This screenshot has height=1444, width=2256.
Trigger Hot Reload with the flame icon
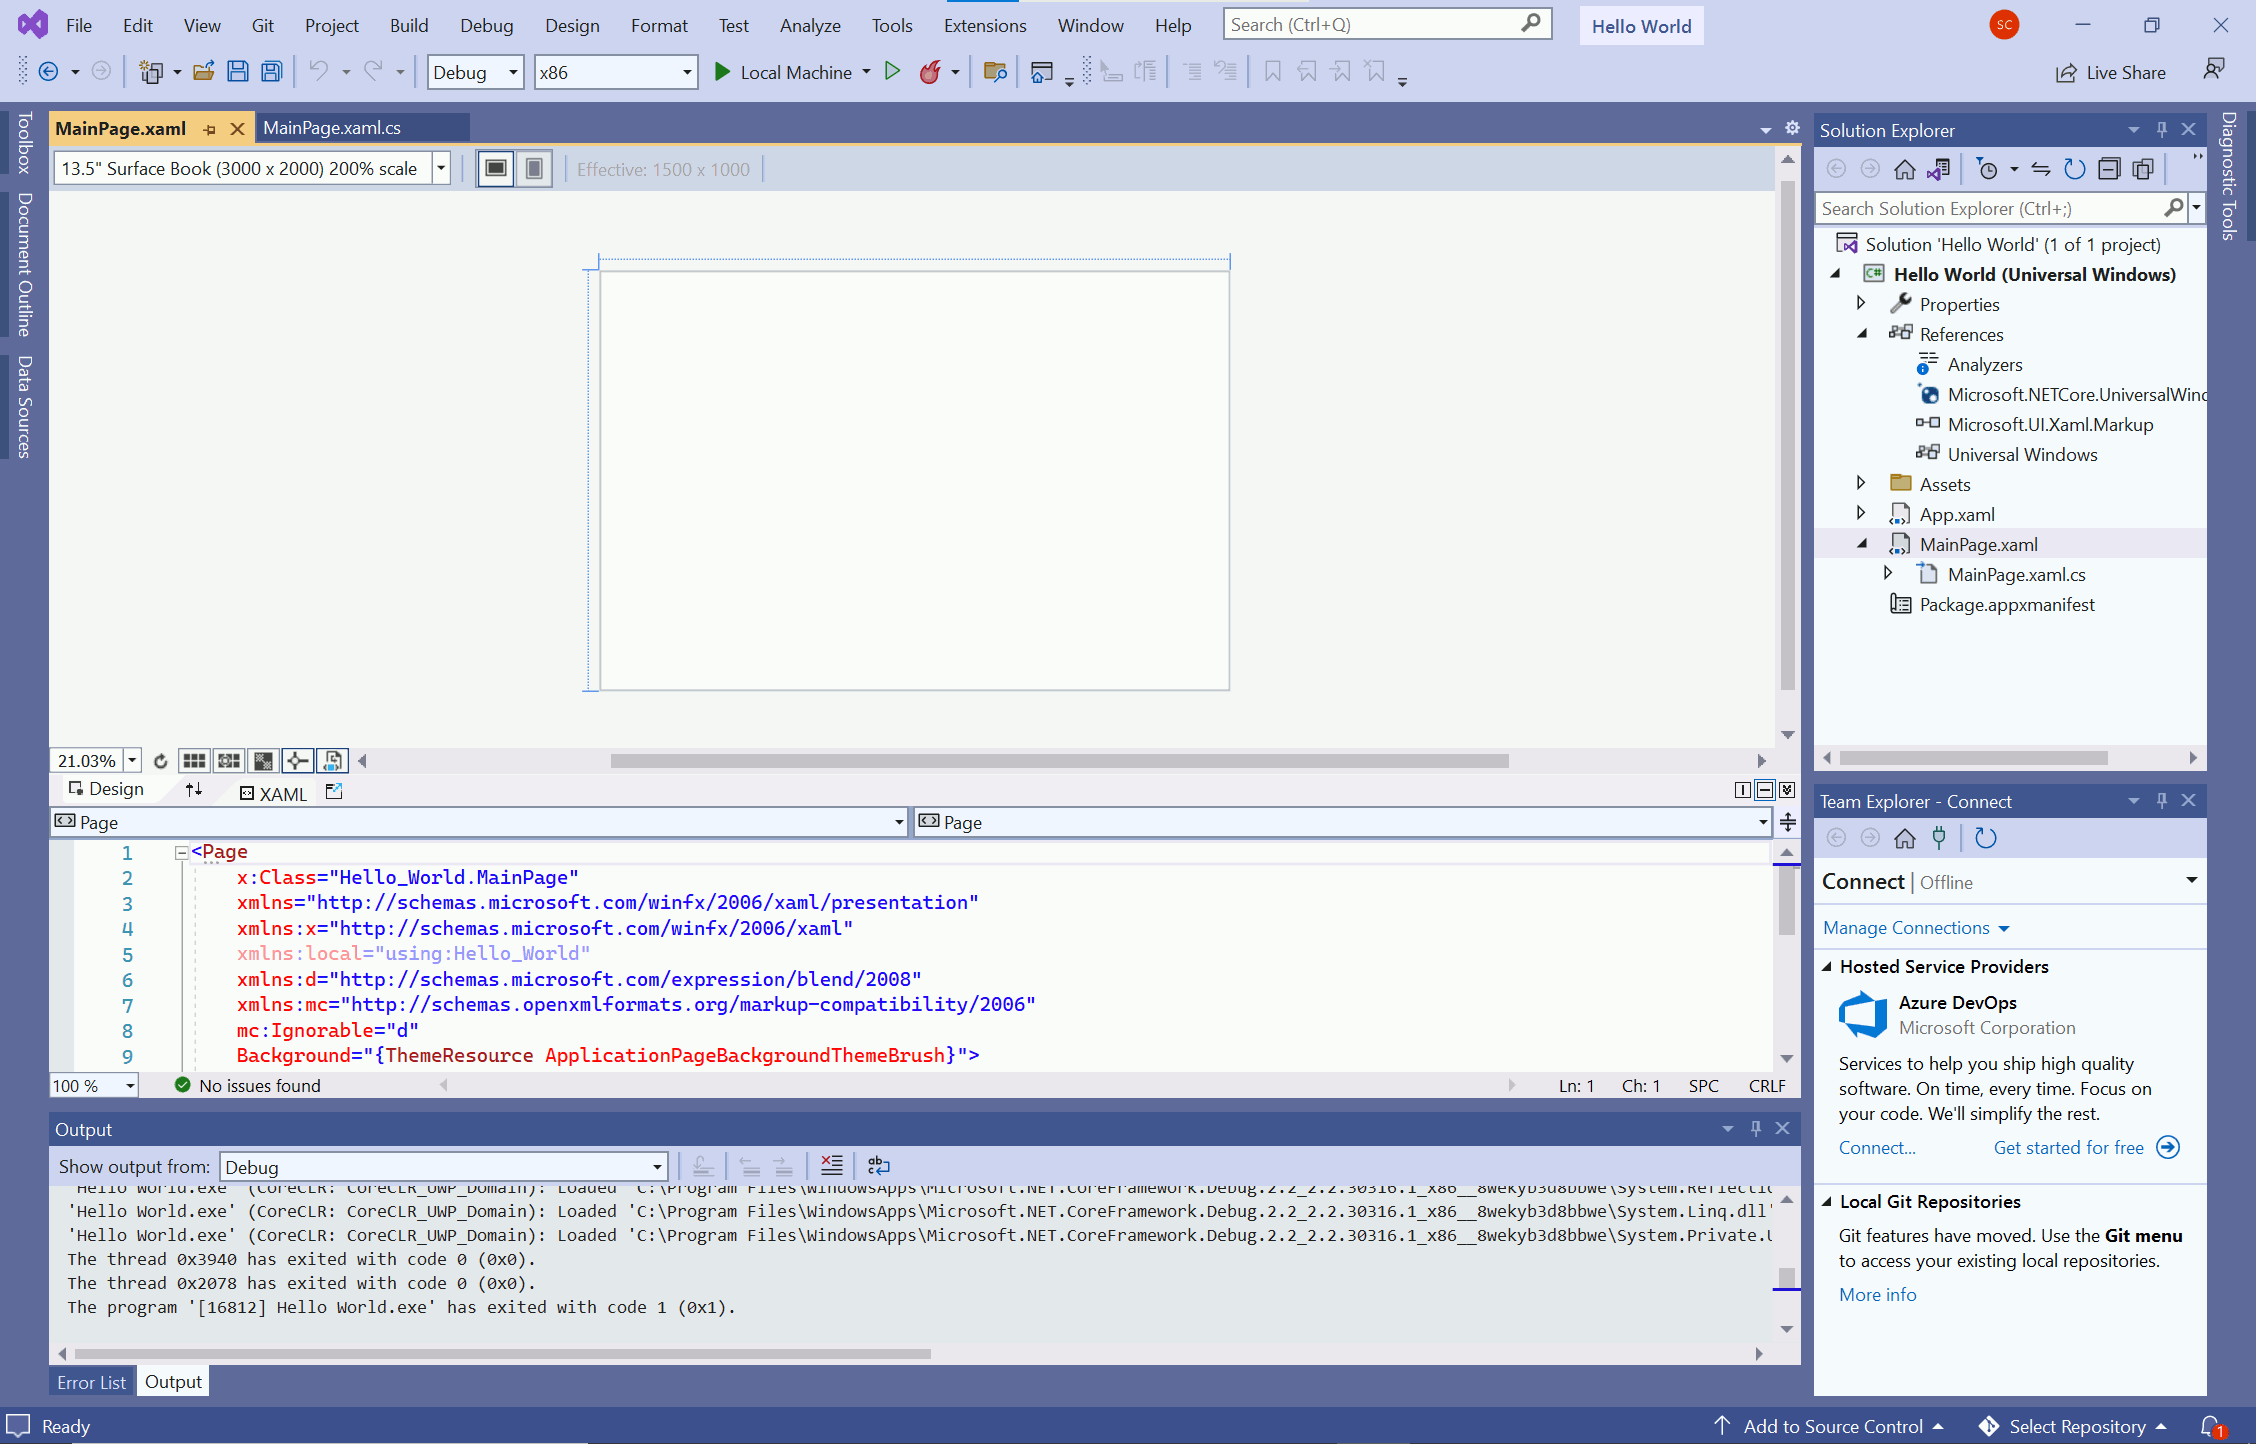pos(931,71)
